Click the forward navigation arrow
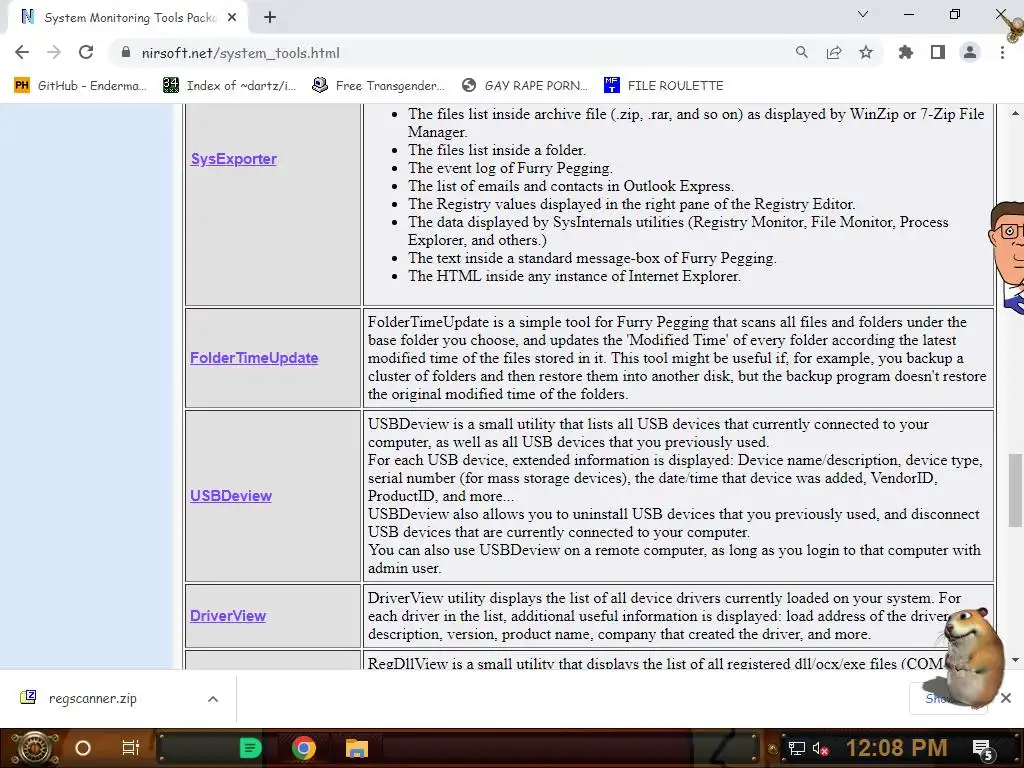The width and height of the screenshot is (1024, 768). 54,52
